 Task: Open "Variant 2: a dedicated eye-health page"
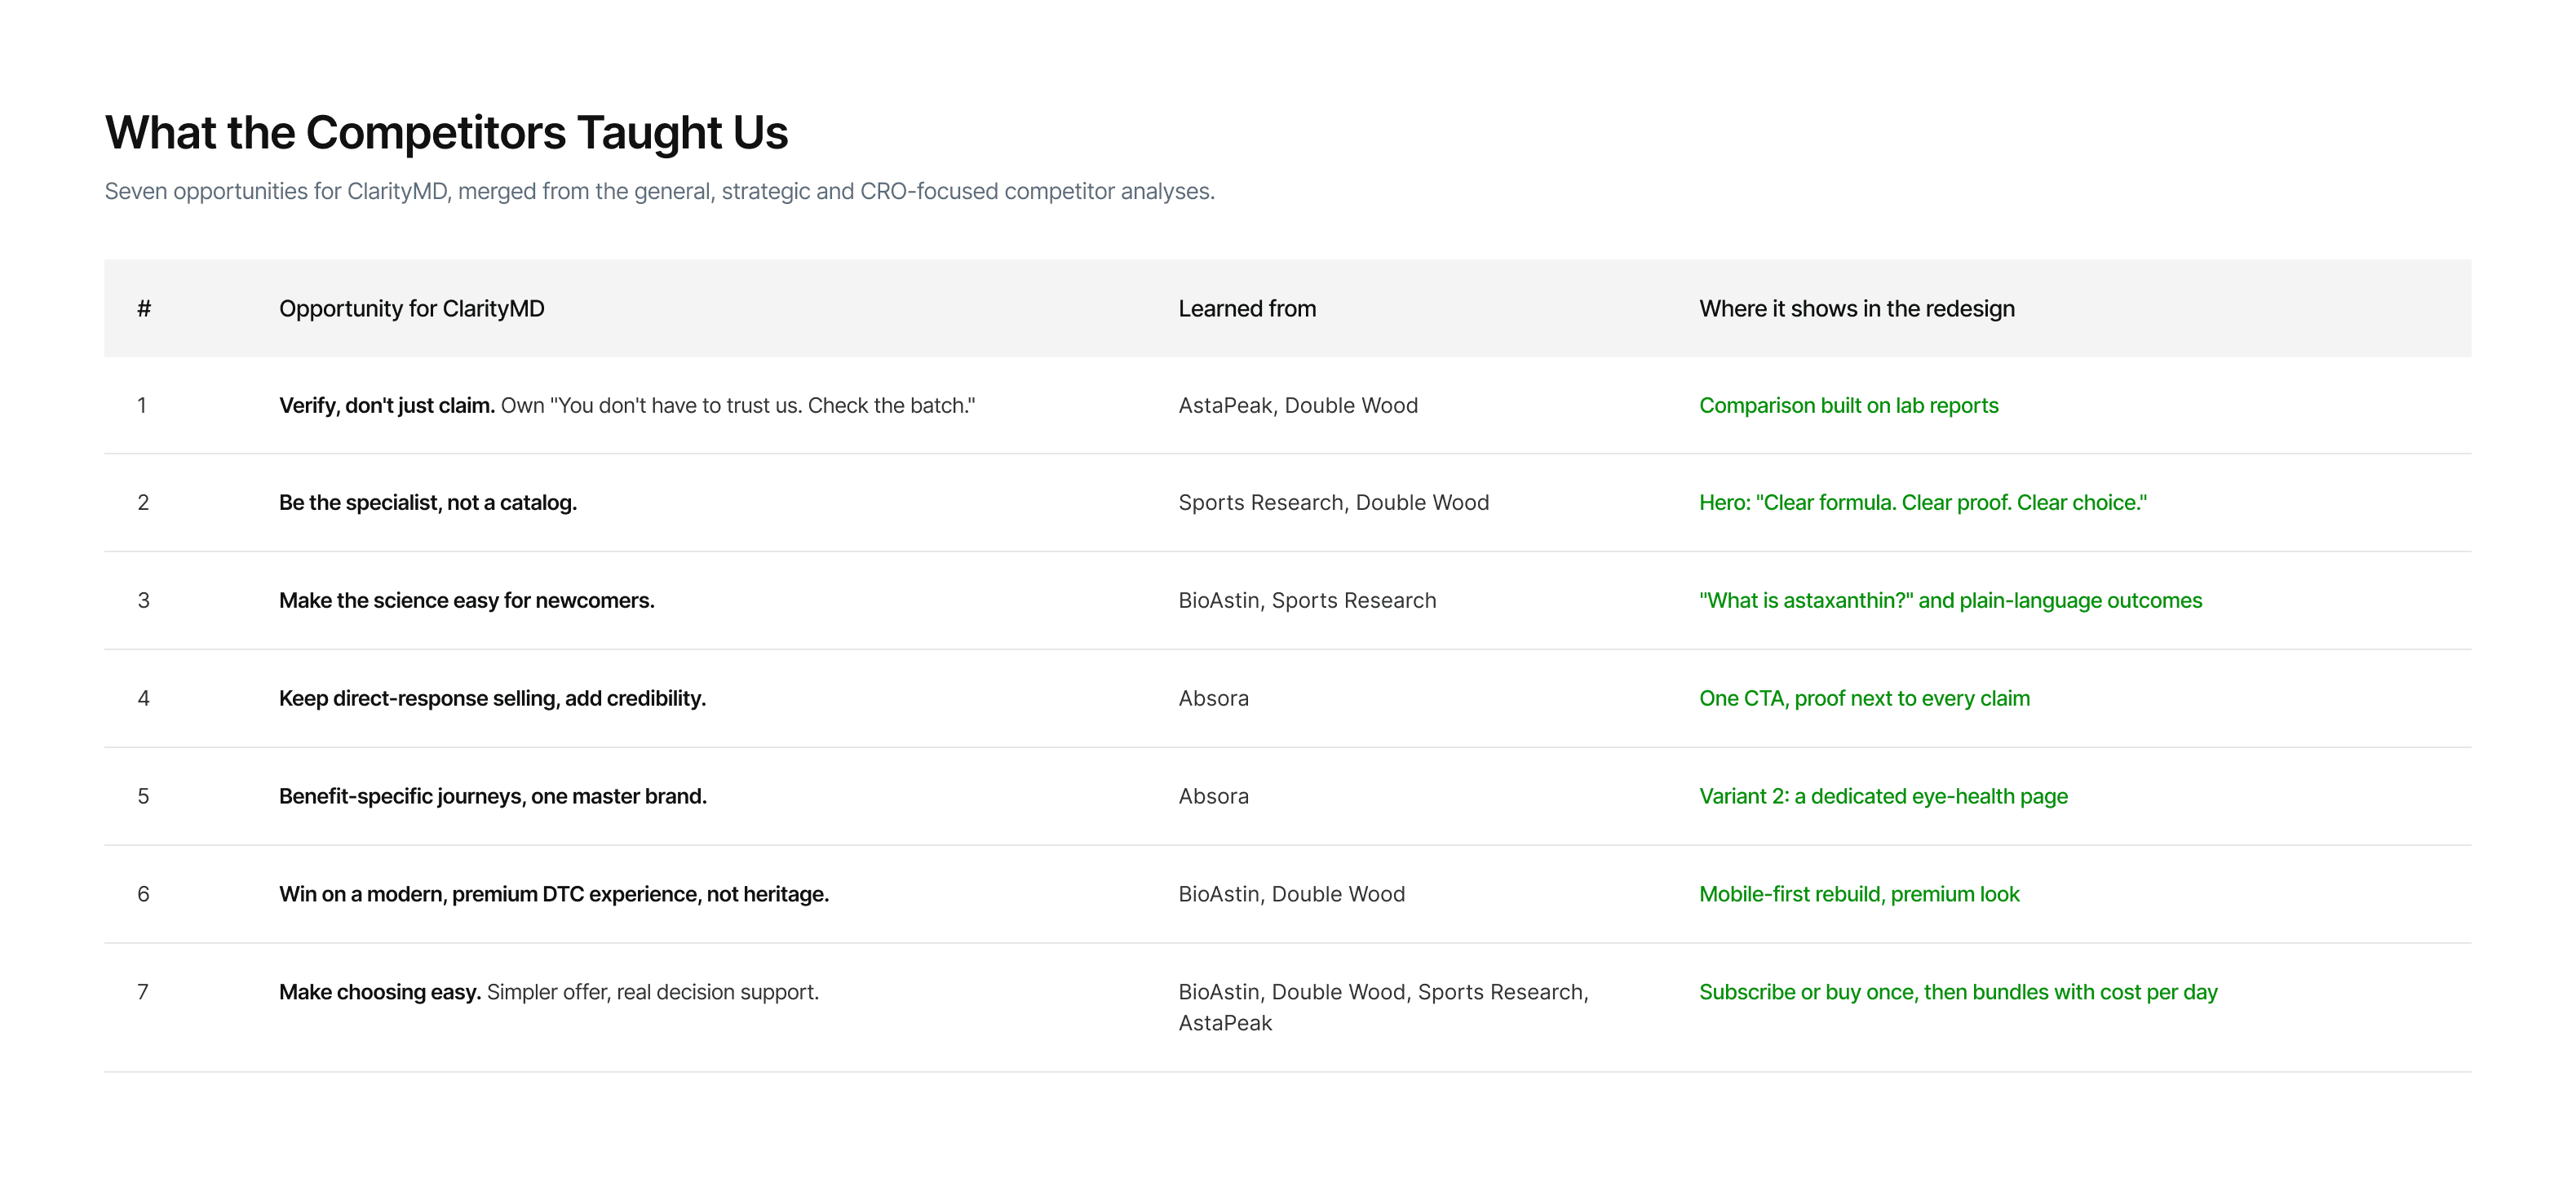click(x=1884, y=797)
